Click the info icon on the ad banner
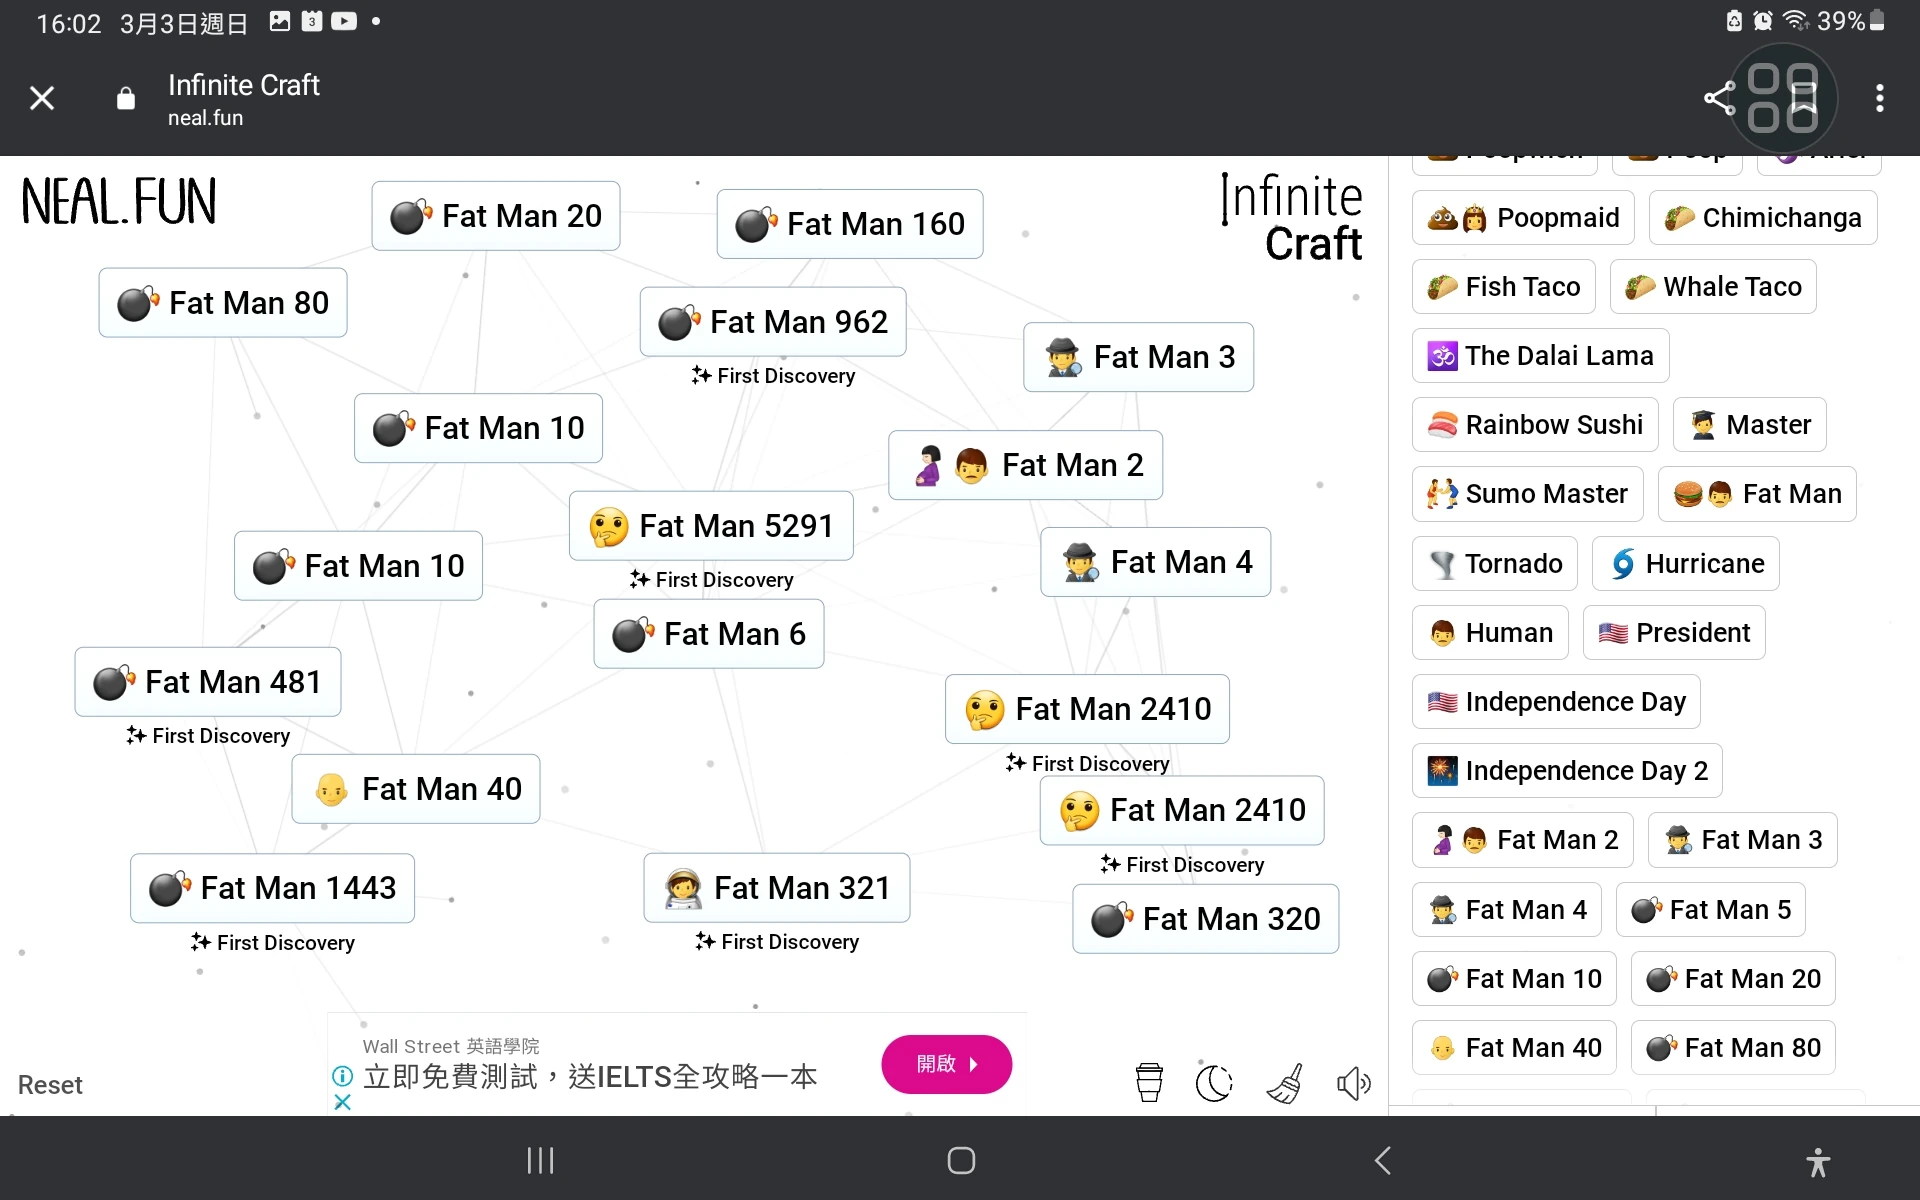The width and height of the screenshot is (1920, 1200). pyautogui.click(x=342, y=1076)
